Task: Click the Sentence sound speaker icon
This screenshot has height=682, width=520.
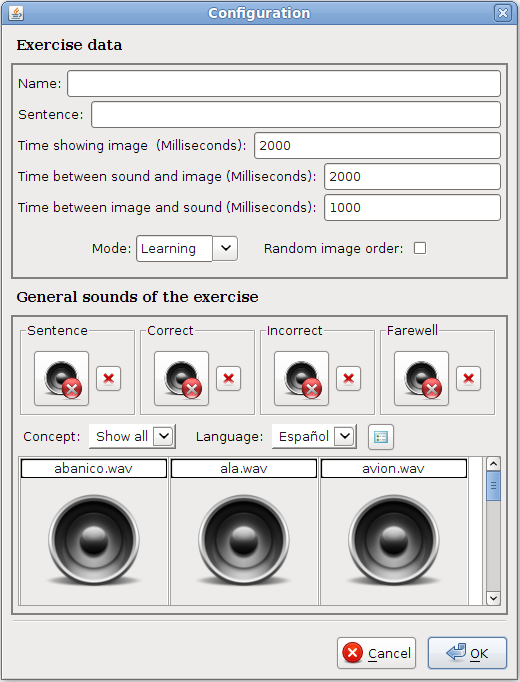Action: click(x=61, y=378)
